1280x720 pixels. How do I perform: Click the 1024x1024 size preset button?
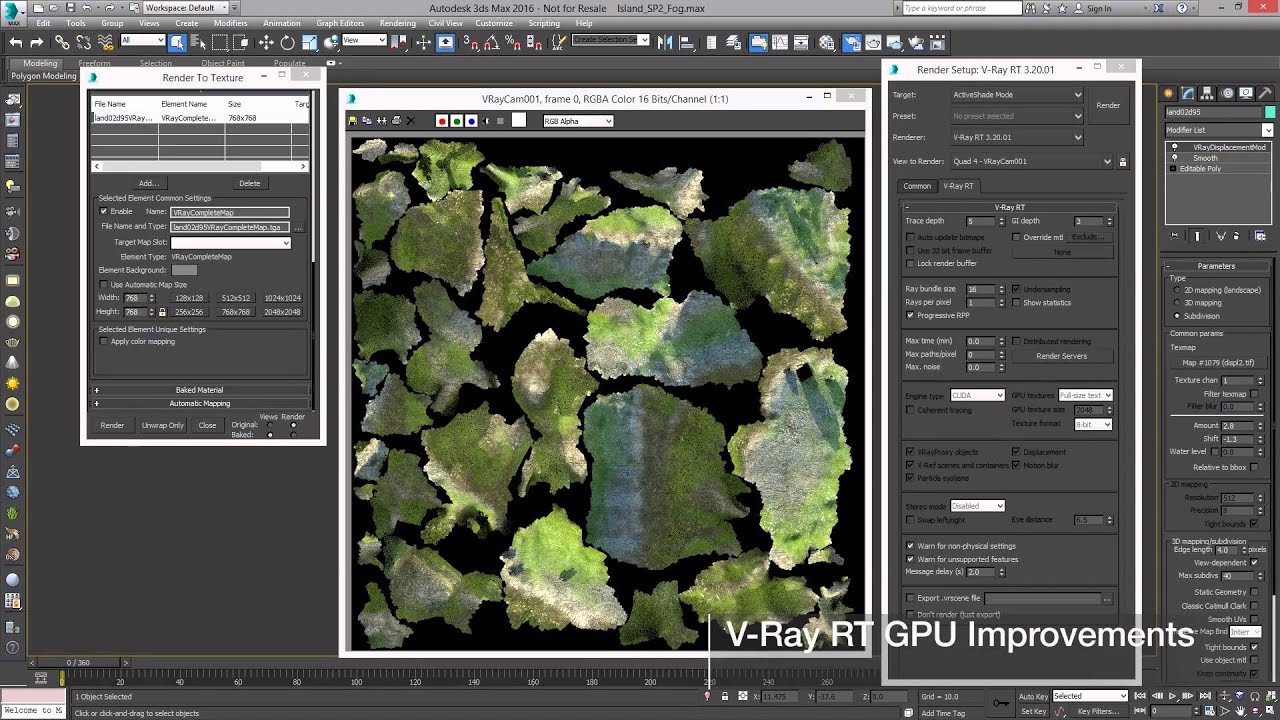[x=283, y=298]
